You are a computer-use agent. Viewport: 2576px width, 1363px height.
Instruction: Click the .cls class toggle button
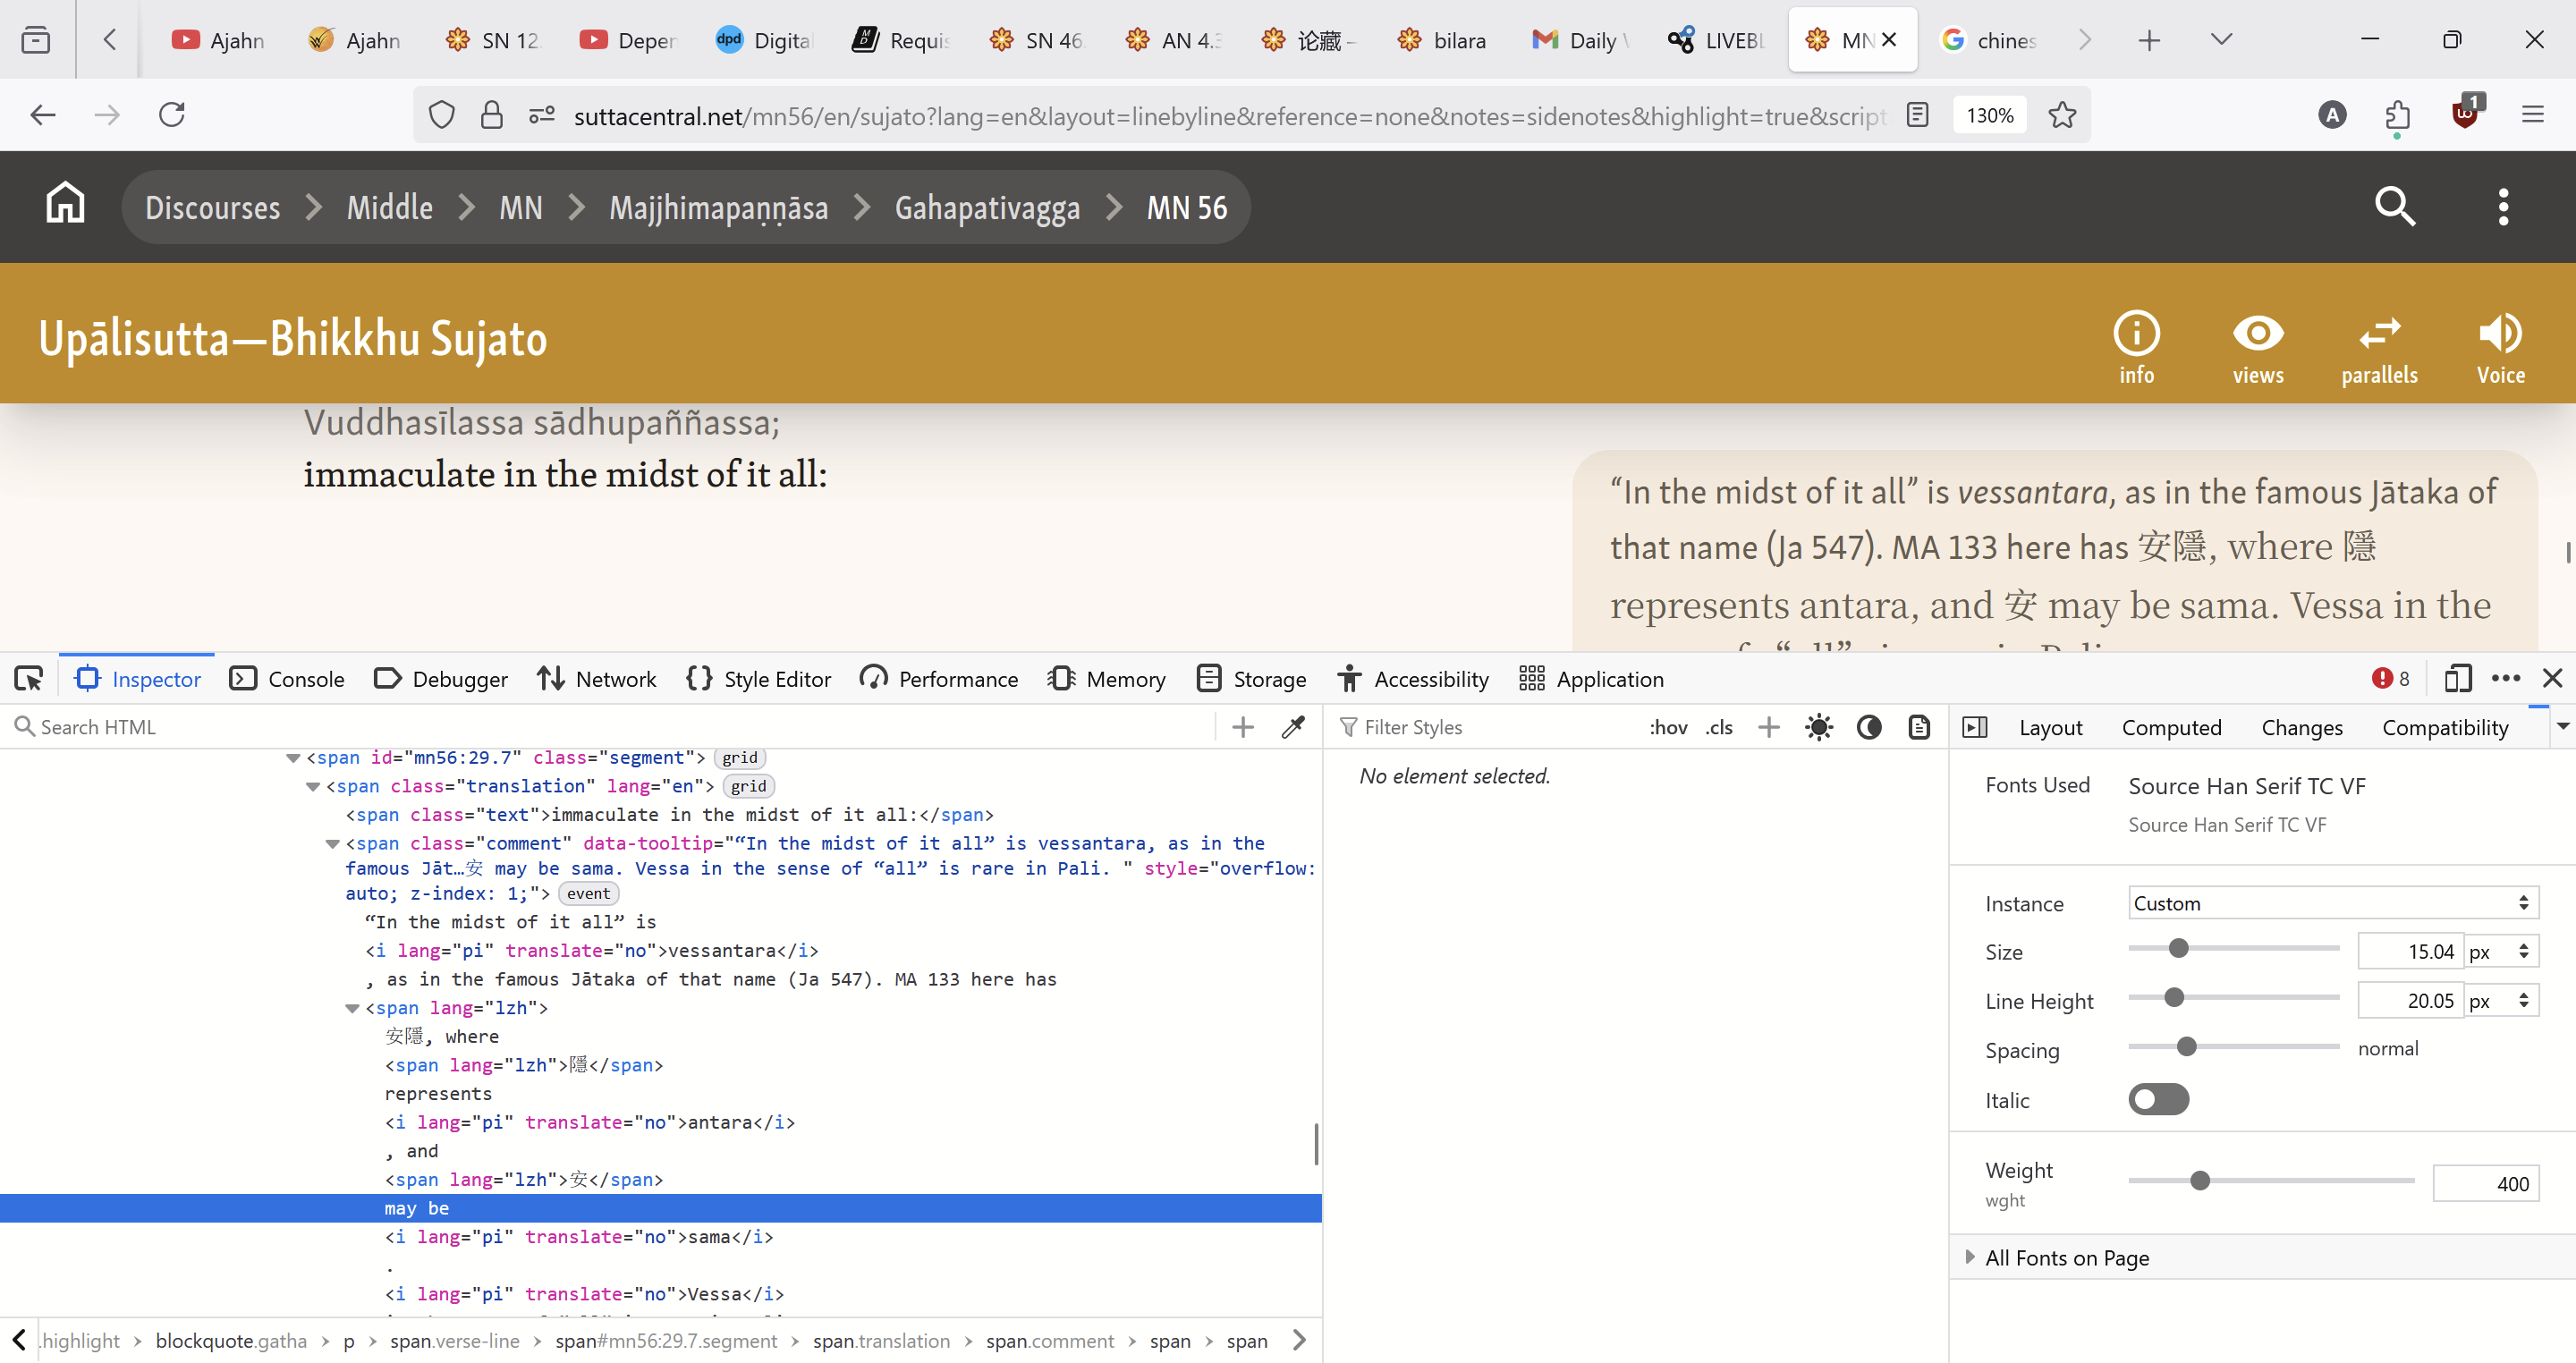tap(1719, 727)
